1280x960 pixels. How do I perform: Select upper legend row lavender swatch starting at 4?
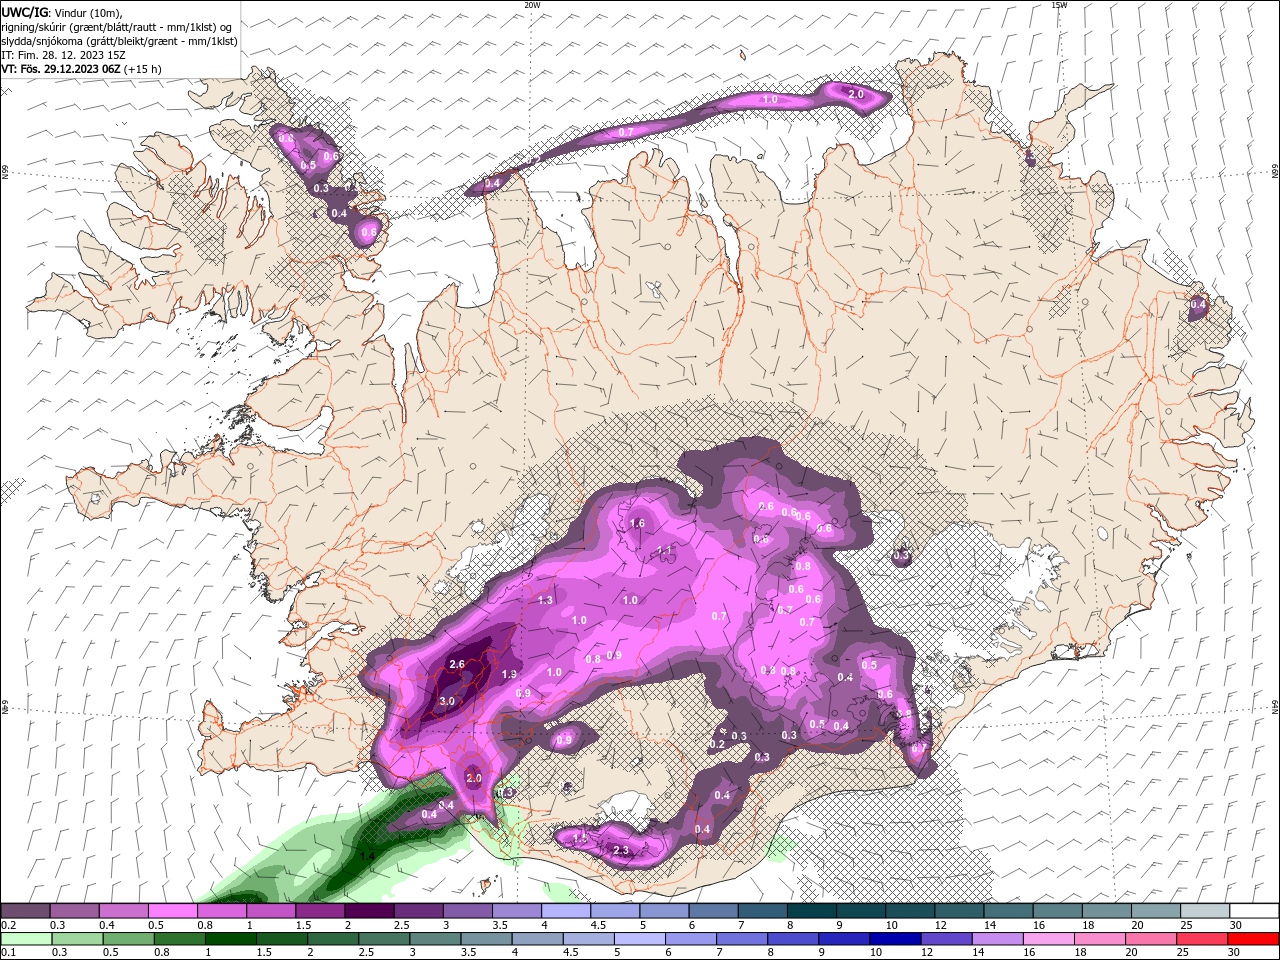[x=565, y=910]
